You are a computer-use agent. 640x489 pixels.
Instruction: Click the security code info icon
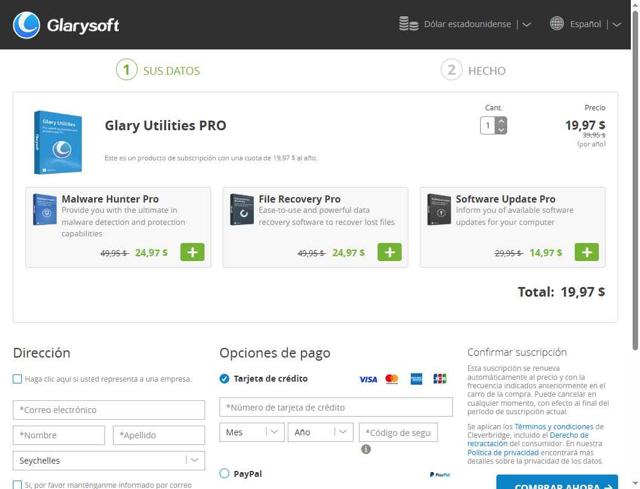[x=366, y=449]
